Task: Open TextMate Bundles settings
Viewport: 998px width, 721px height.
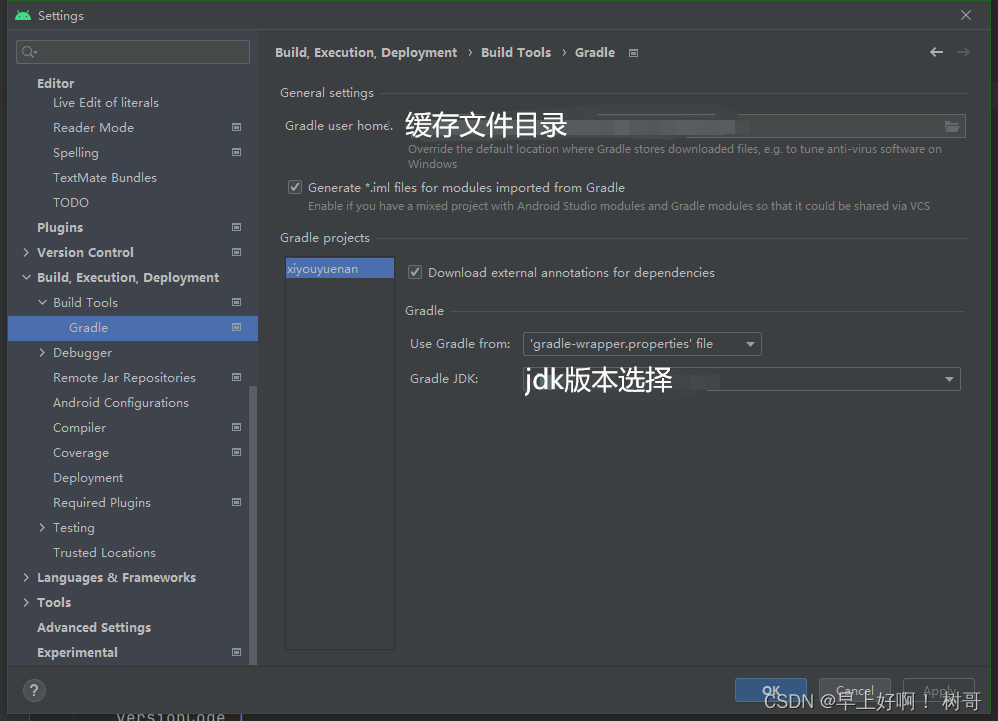Action: [x=105, y=178]
